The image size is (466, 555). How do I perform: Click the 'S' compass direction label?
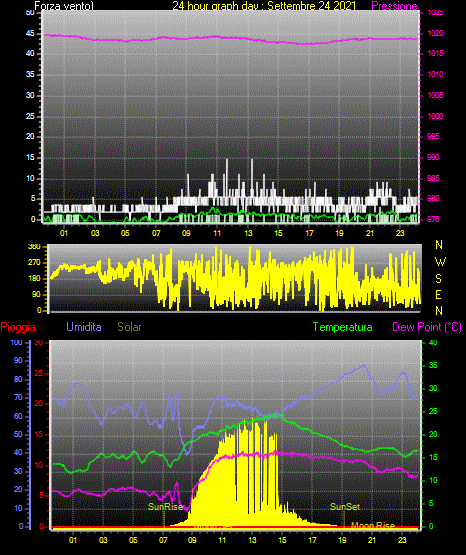438,279
